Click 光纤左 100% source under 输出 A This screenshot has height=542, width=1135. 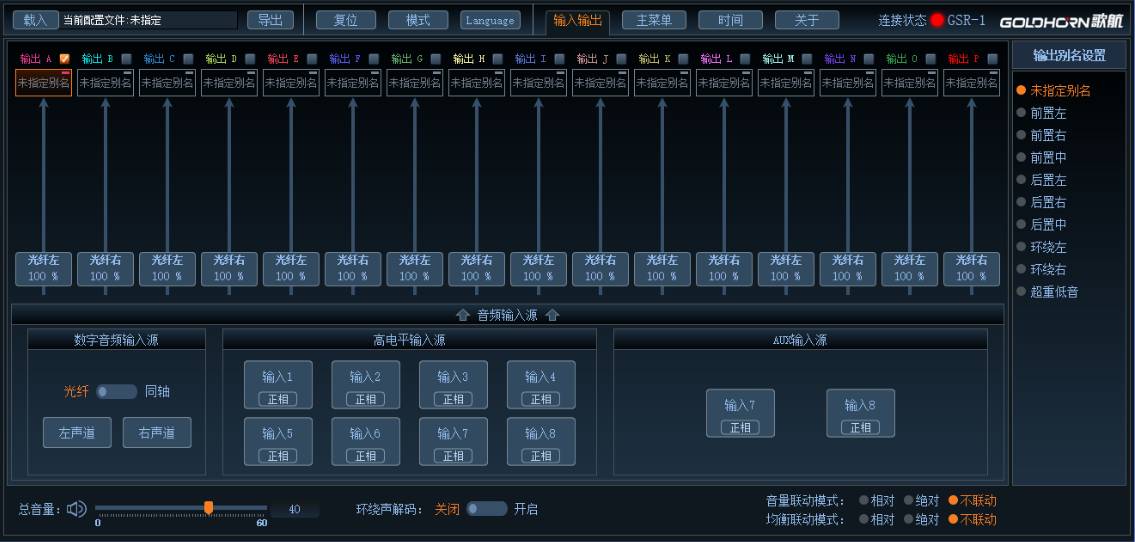[x=43, y=268]
